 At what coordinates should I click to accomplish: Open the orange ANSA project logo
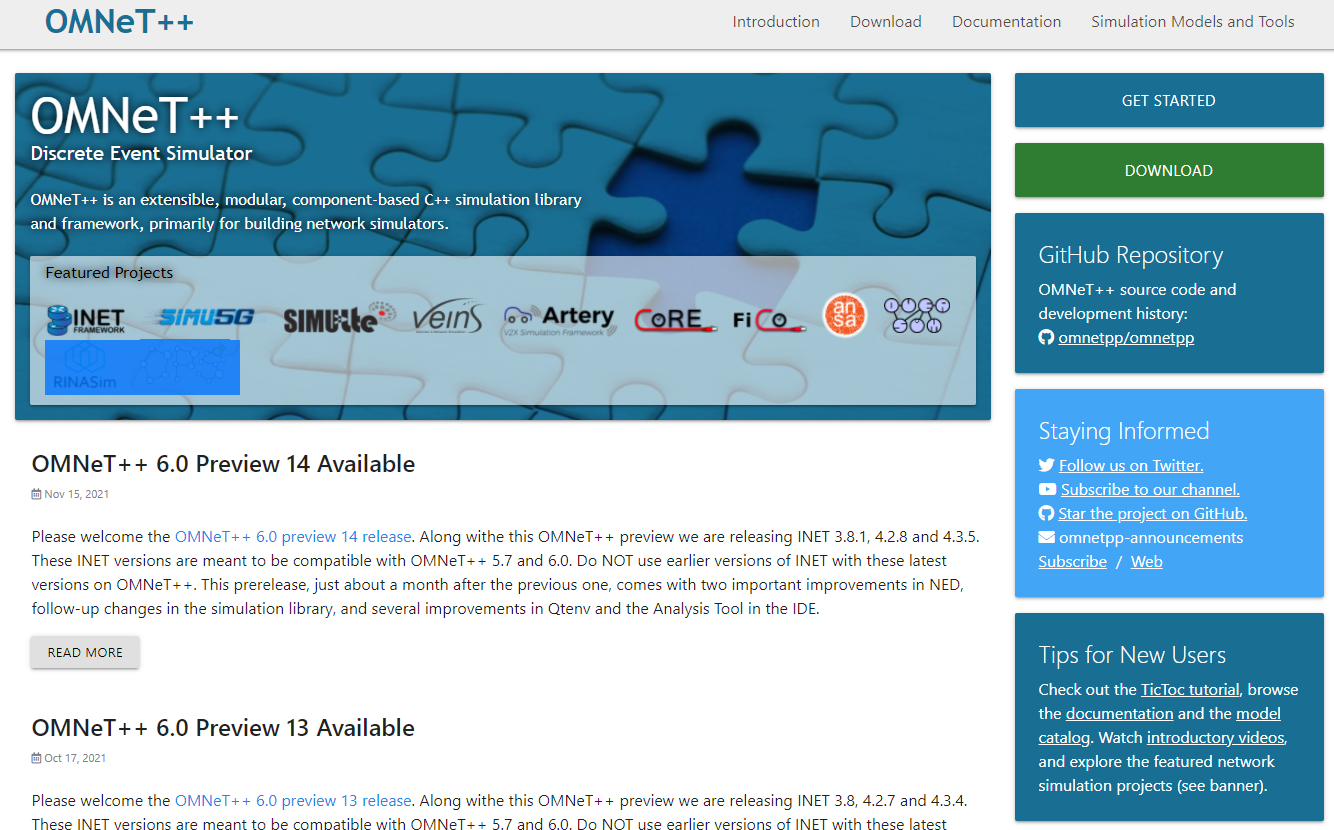pyautogui.click(x=844, y=315)
